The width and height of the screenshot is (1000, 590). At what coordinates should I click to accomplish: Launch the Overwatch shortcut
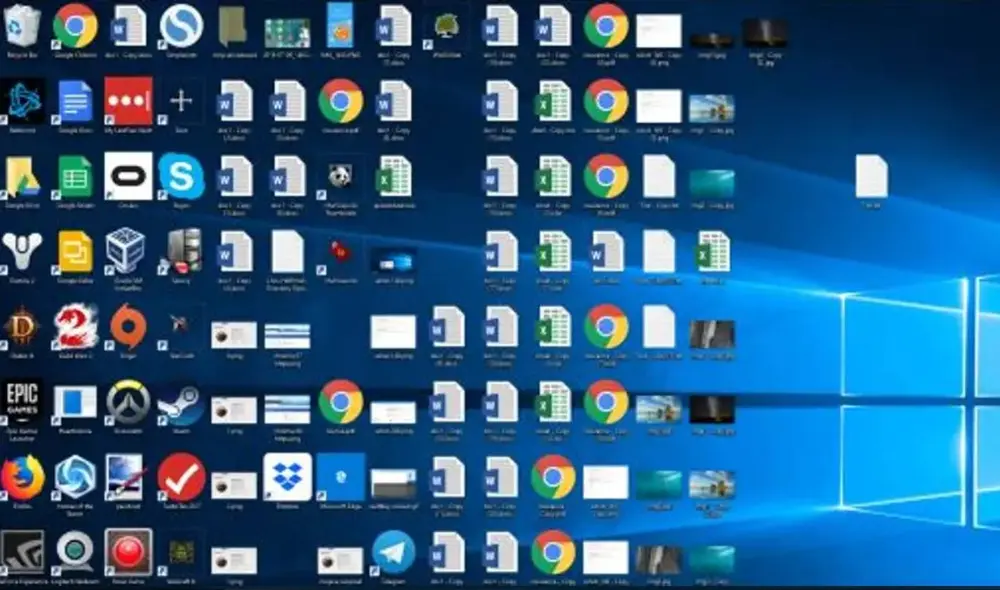(128, 401)
